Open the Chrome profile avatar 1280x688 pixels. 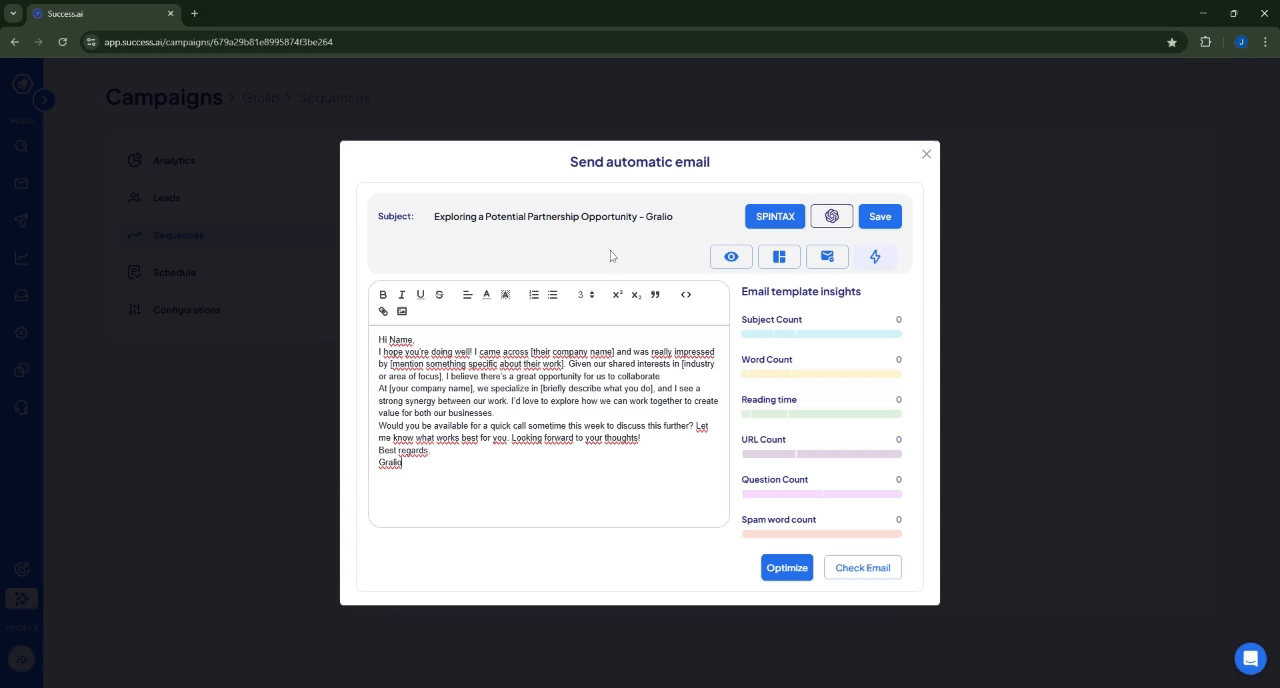tap(1241, 42)
